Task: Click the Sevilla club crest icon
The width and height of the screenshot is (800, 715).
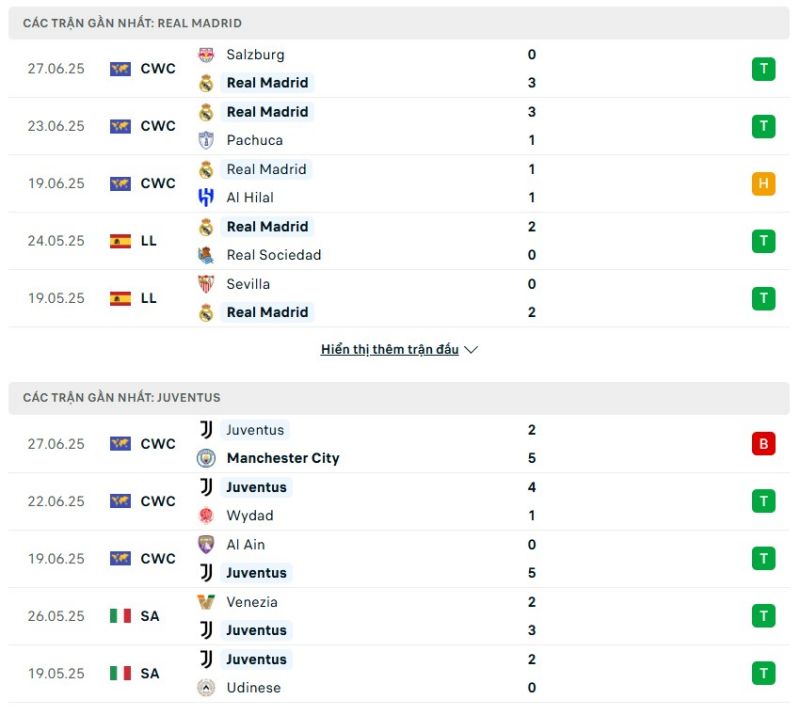Action: click(x=206, y=284)
